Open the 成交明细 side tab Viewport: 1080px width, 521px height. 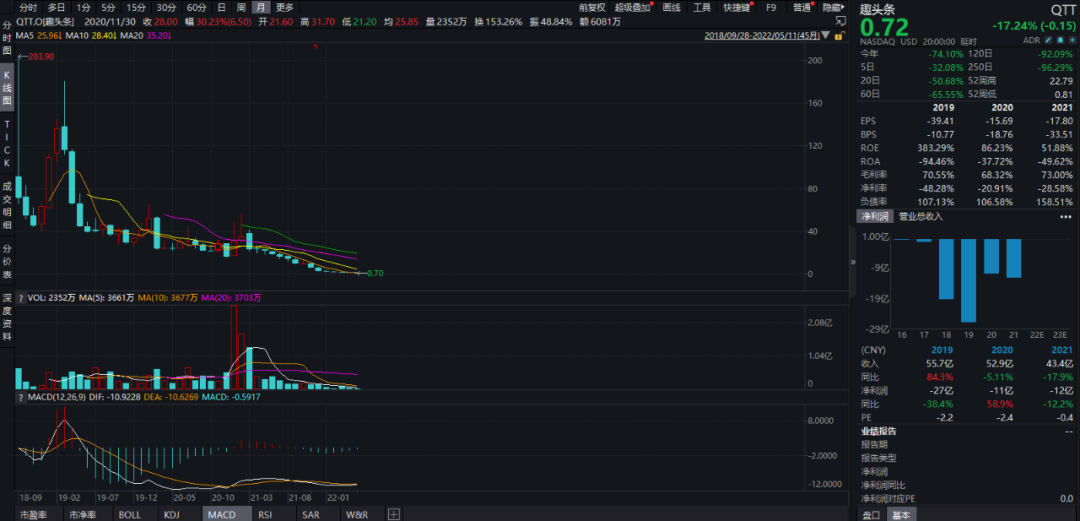(x=7, y=205)
